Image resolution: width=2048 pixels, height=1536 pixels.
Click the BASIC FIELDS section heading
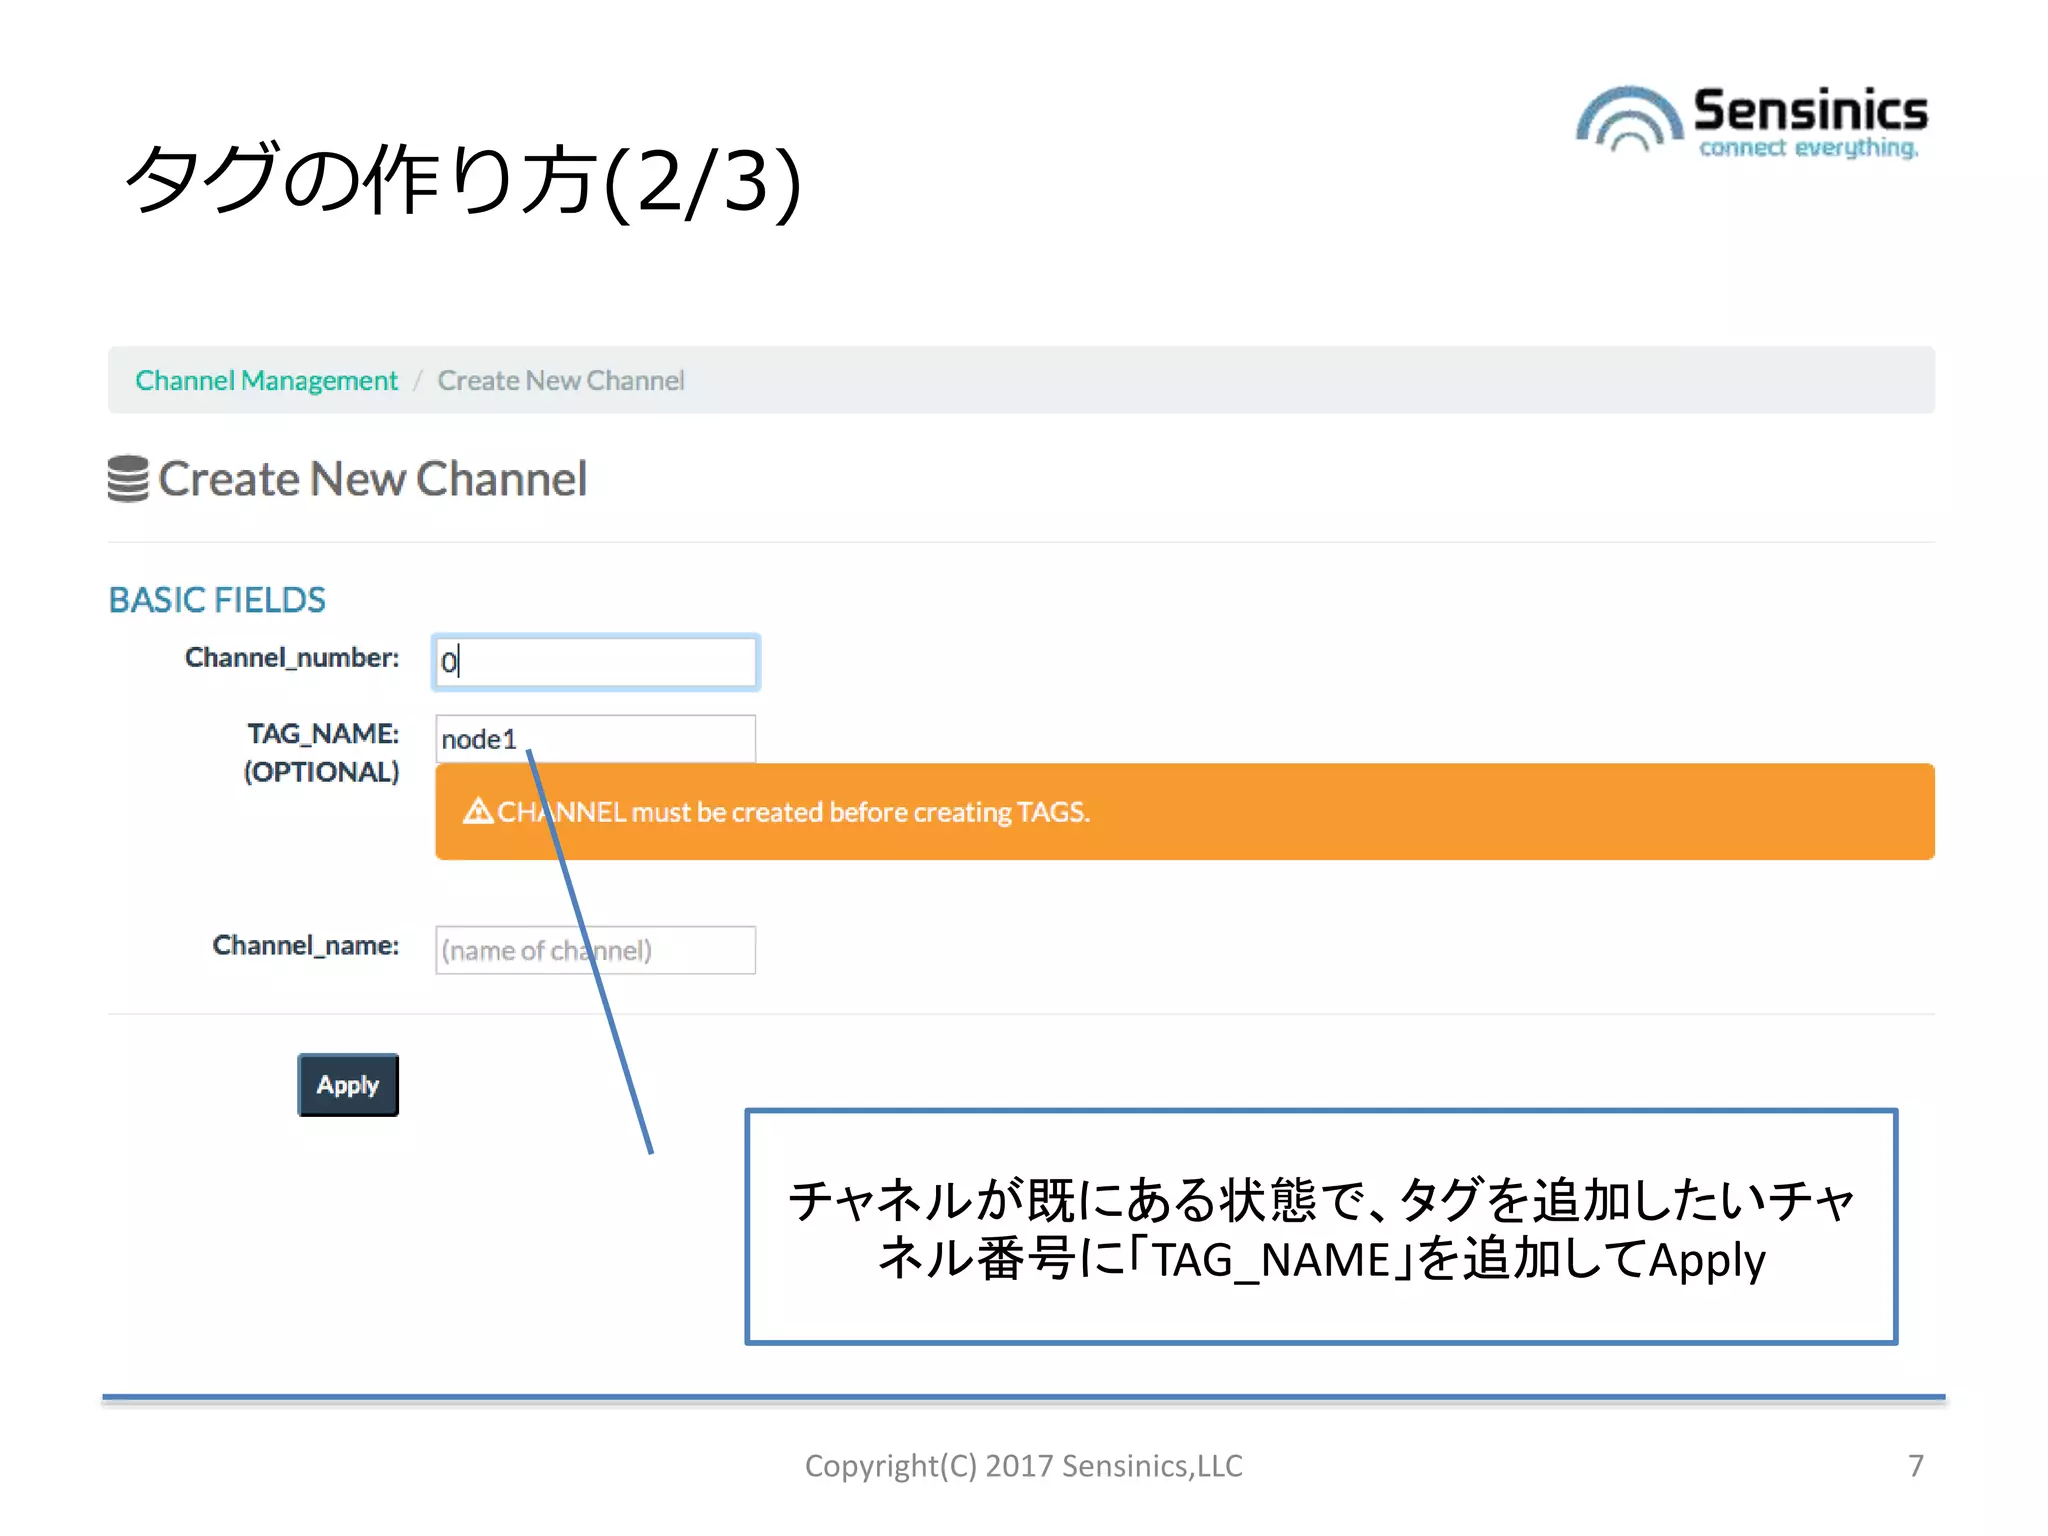point(217,600)
